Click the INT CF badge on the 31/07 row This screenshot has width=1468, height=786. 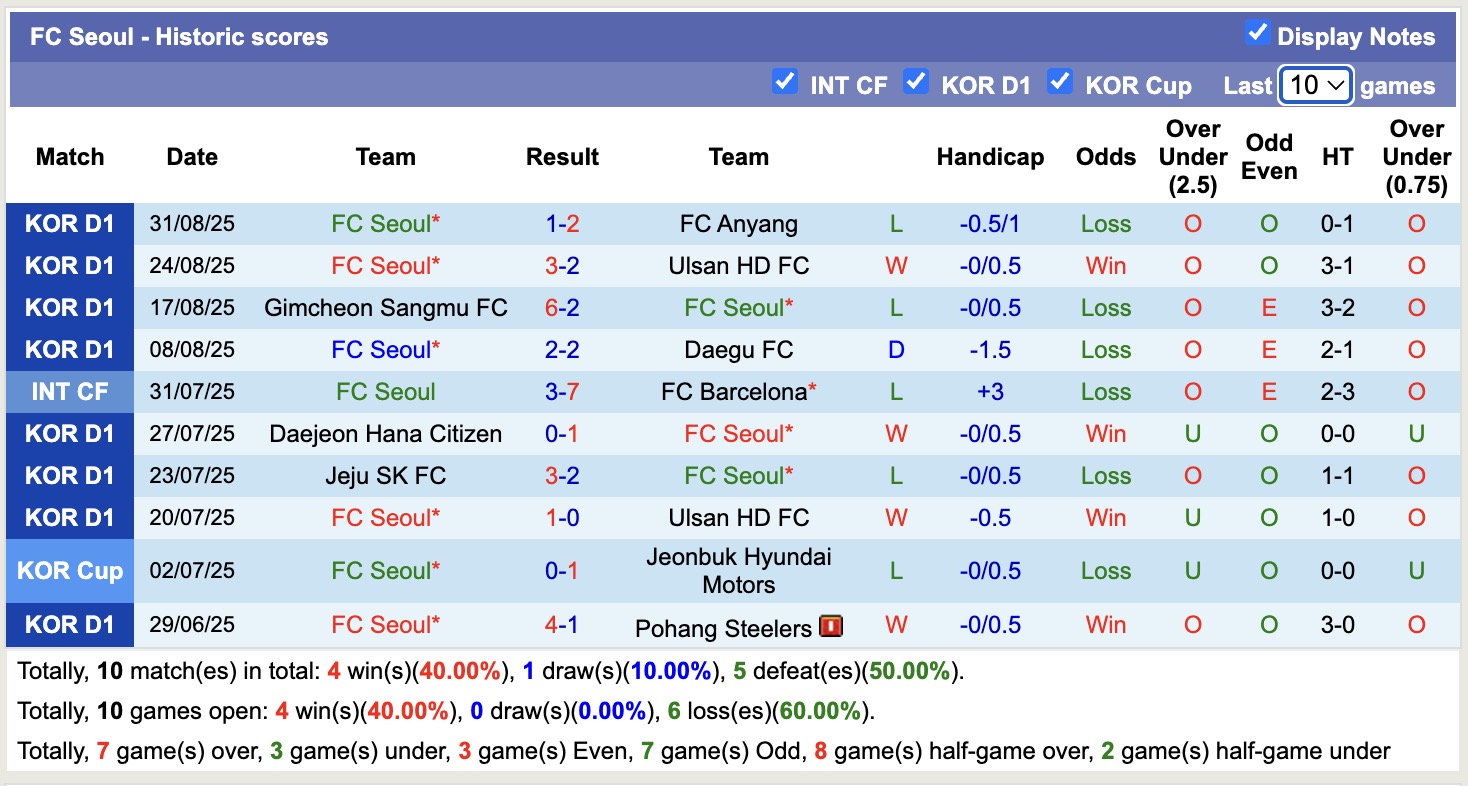tap(70, 391)
